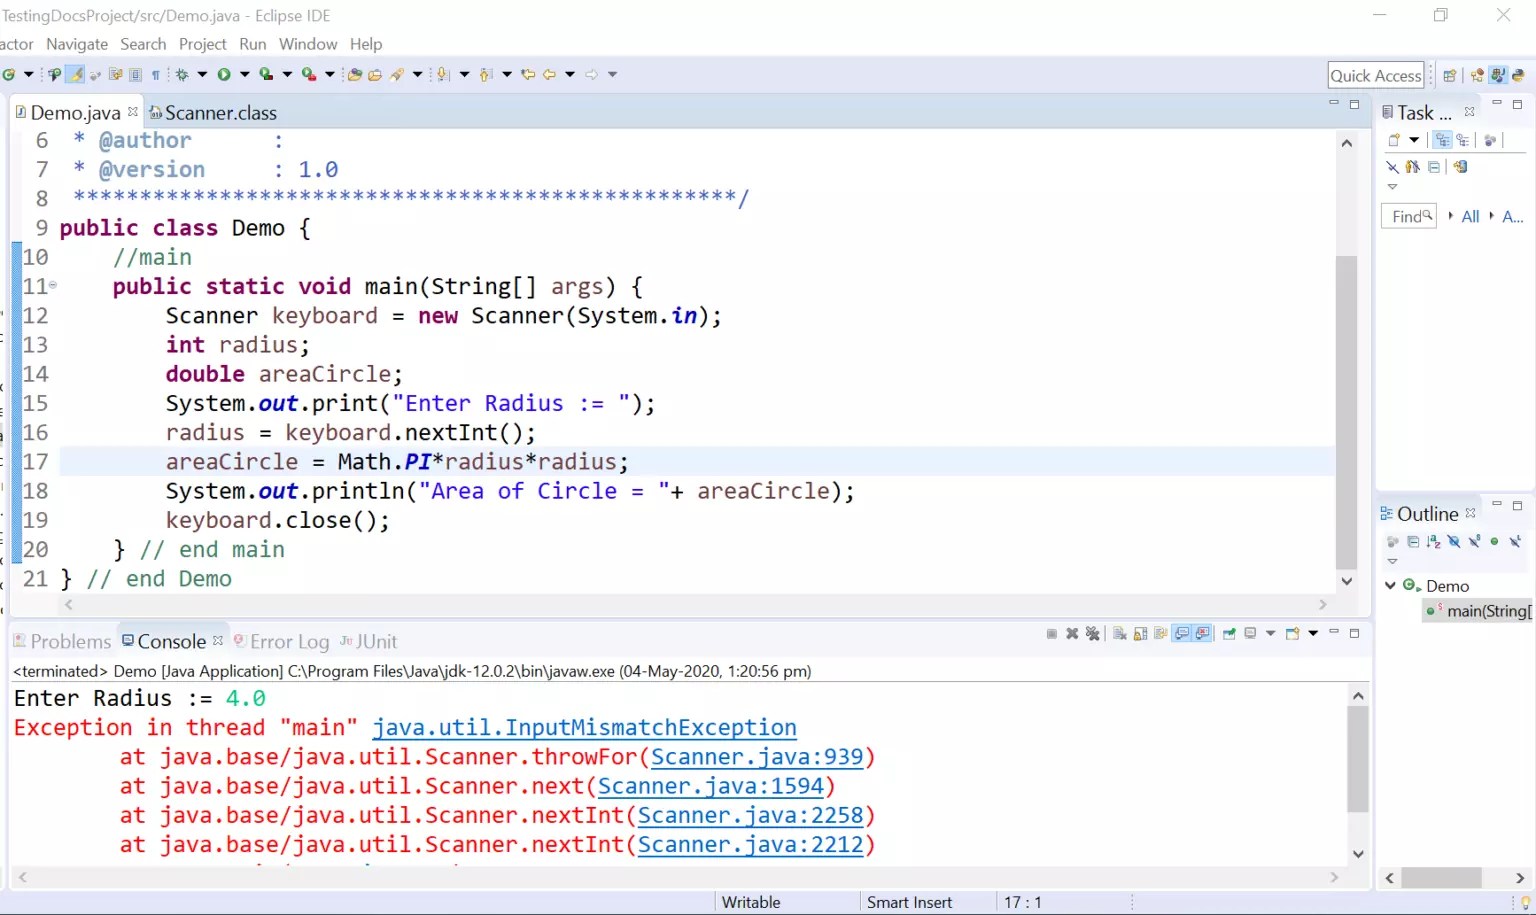Clear the Console output
Viewport: 1536px width, 915px height.
pyautogui.click(x=1118, y=633)
